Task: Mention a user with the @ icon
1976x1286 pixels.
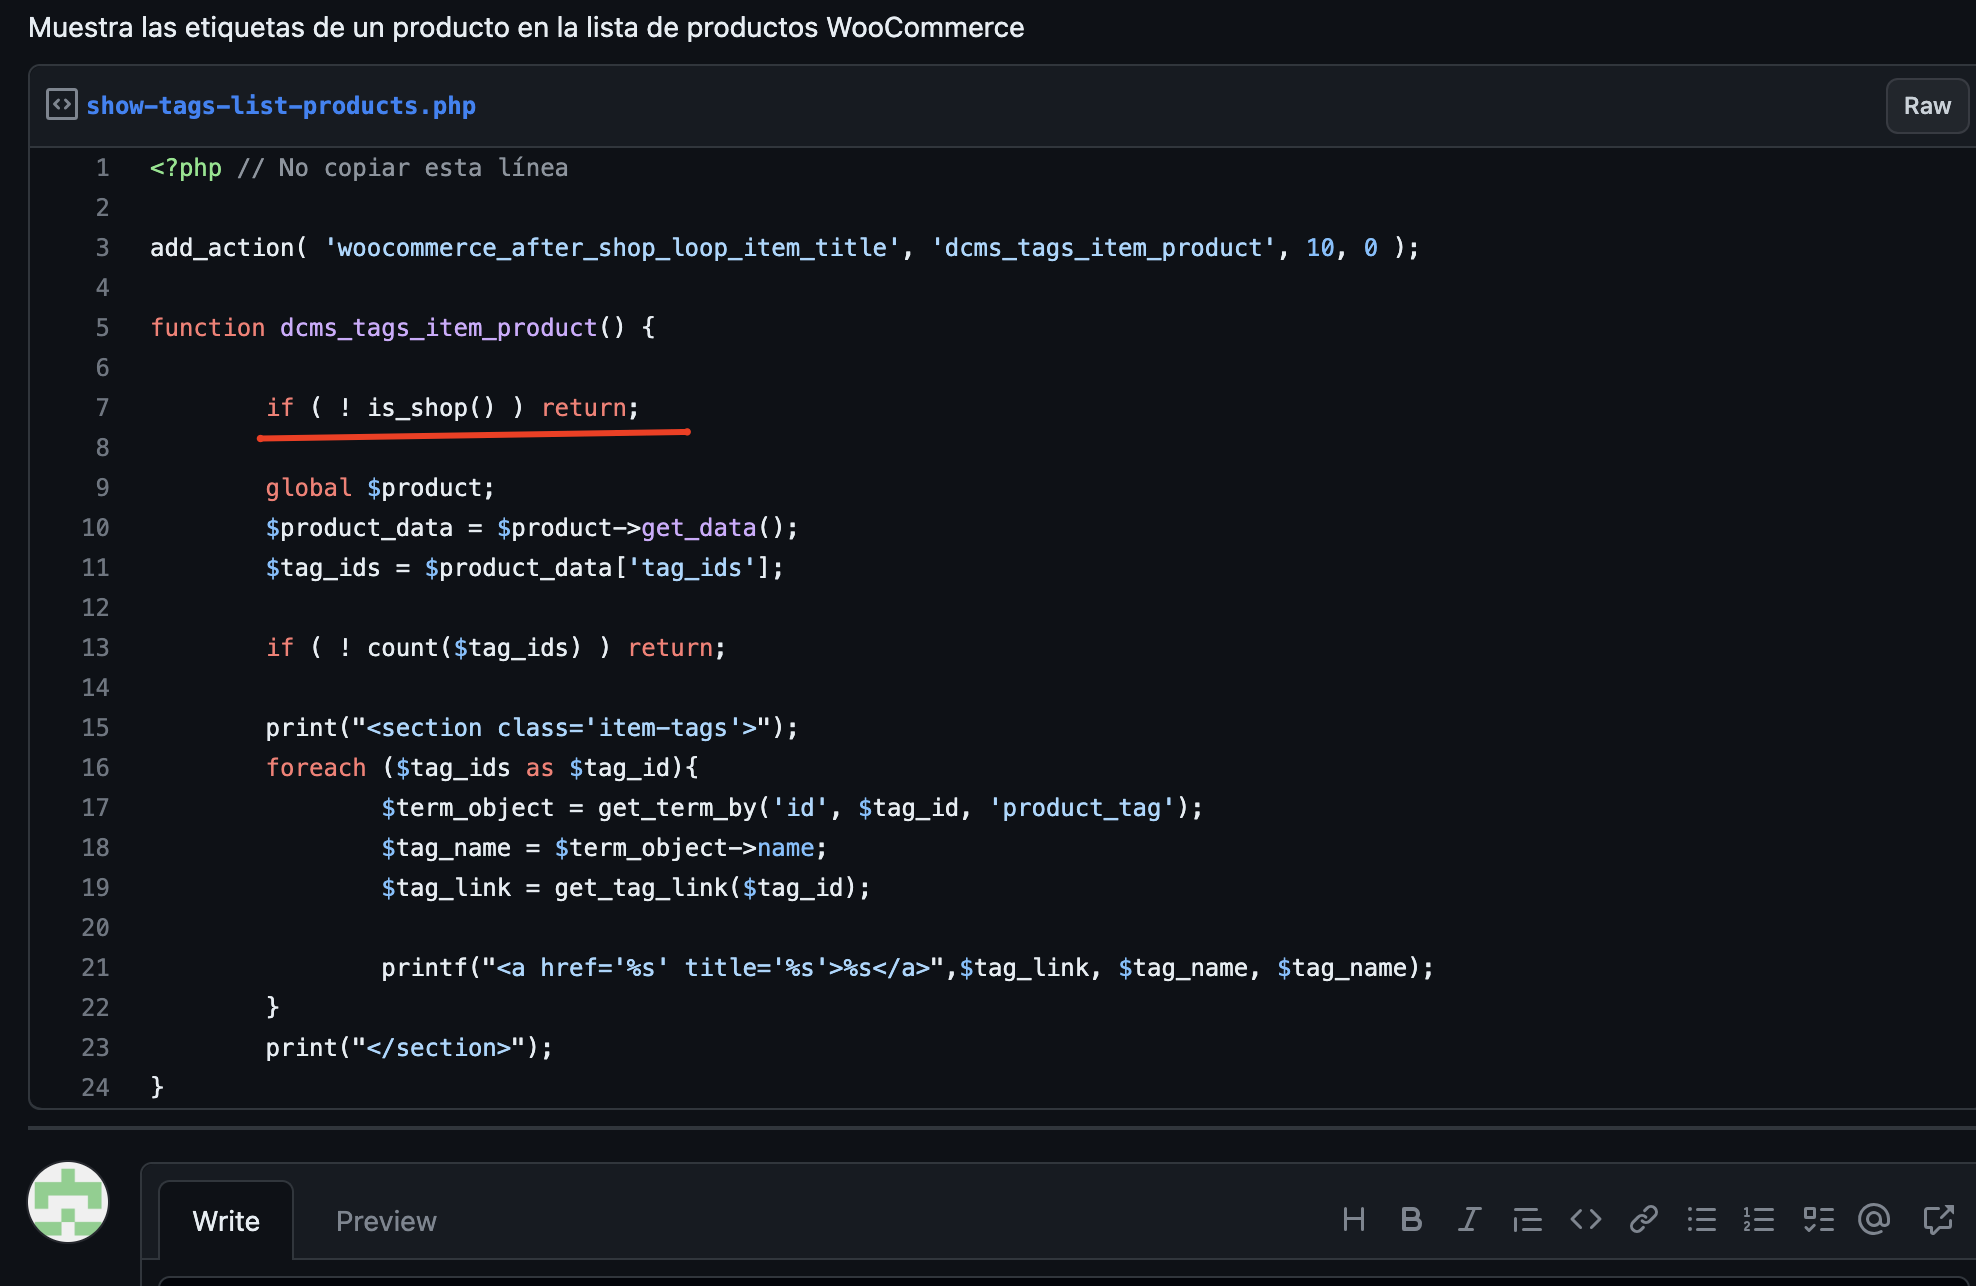Action: 1874,1219
